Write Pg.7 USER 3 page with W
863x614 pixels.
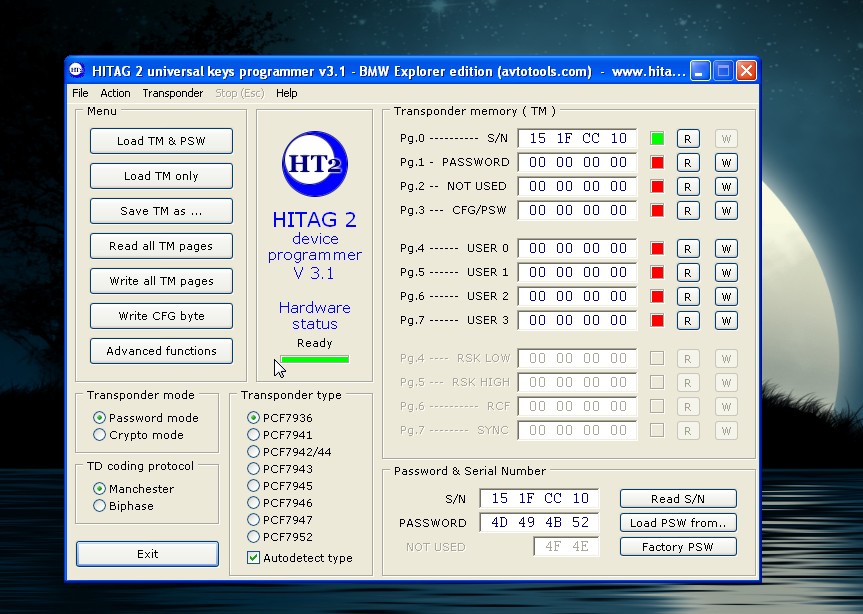[x=726, y=321]
